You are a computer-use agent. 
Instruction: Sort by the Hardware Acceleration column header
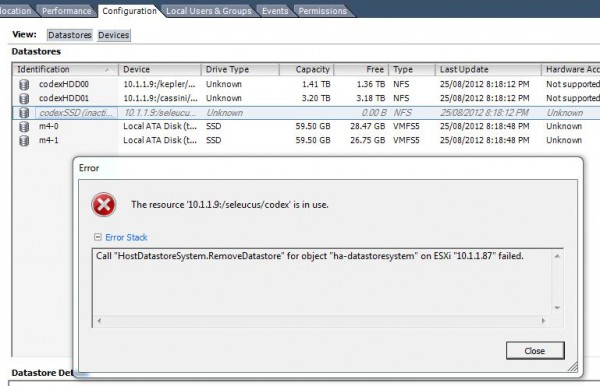click(571, 69)
